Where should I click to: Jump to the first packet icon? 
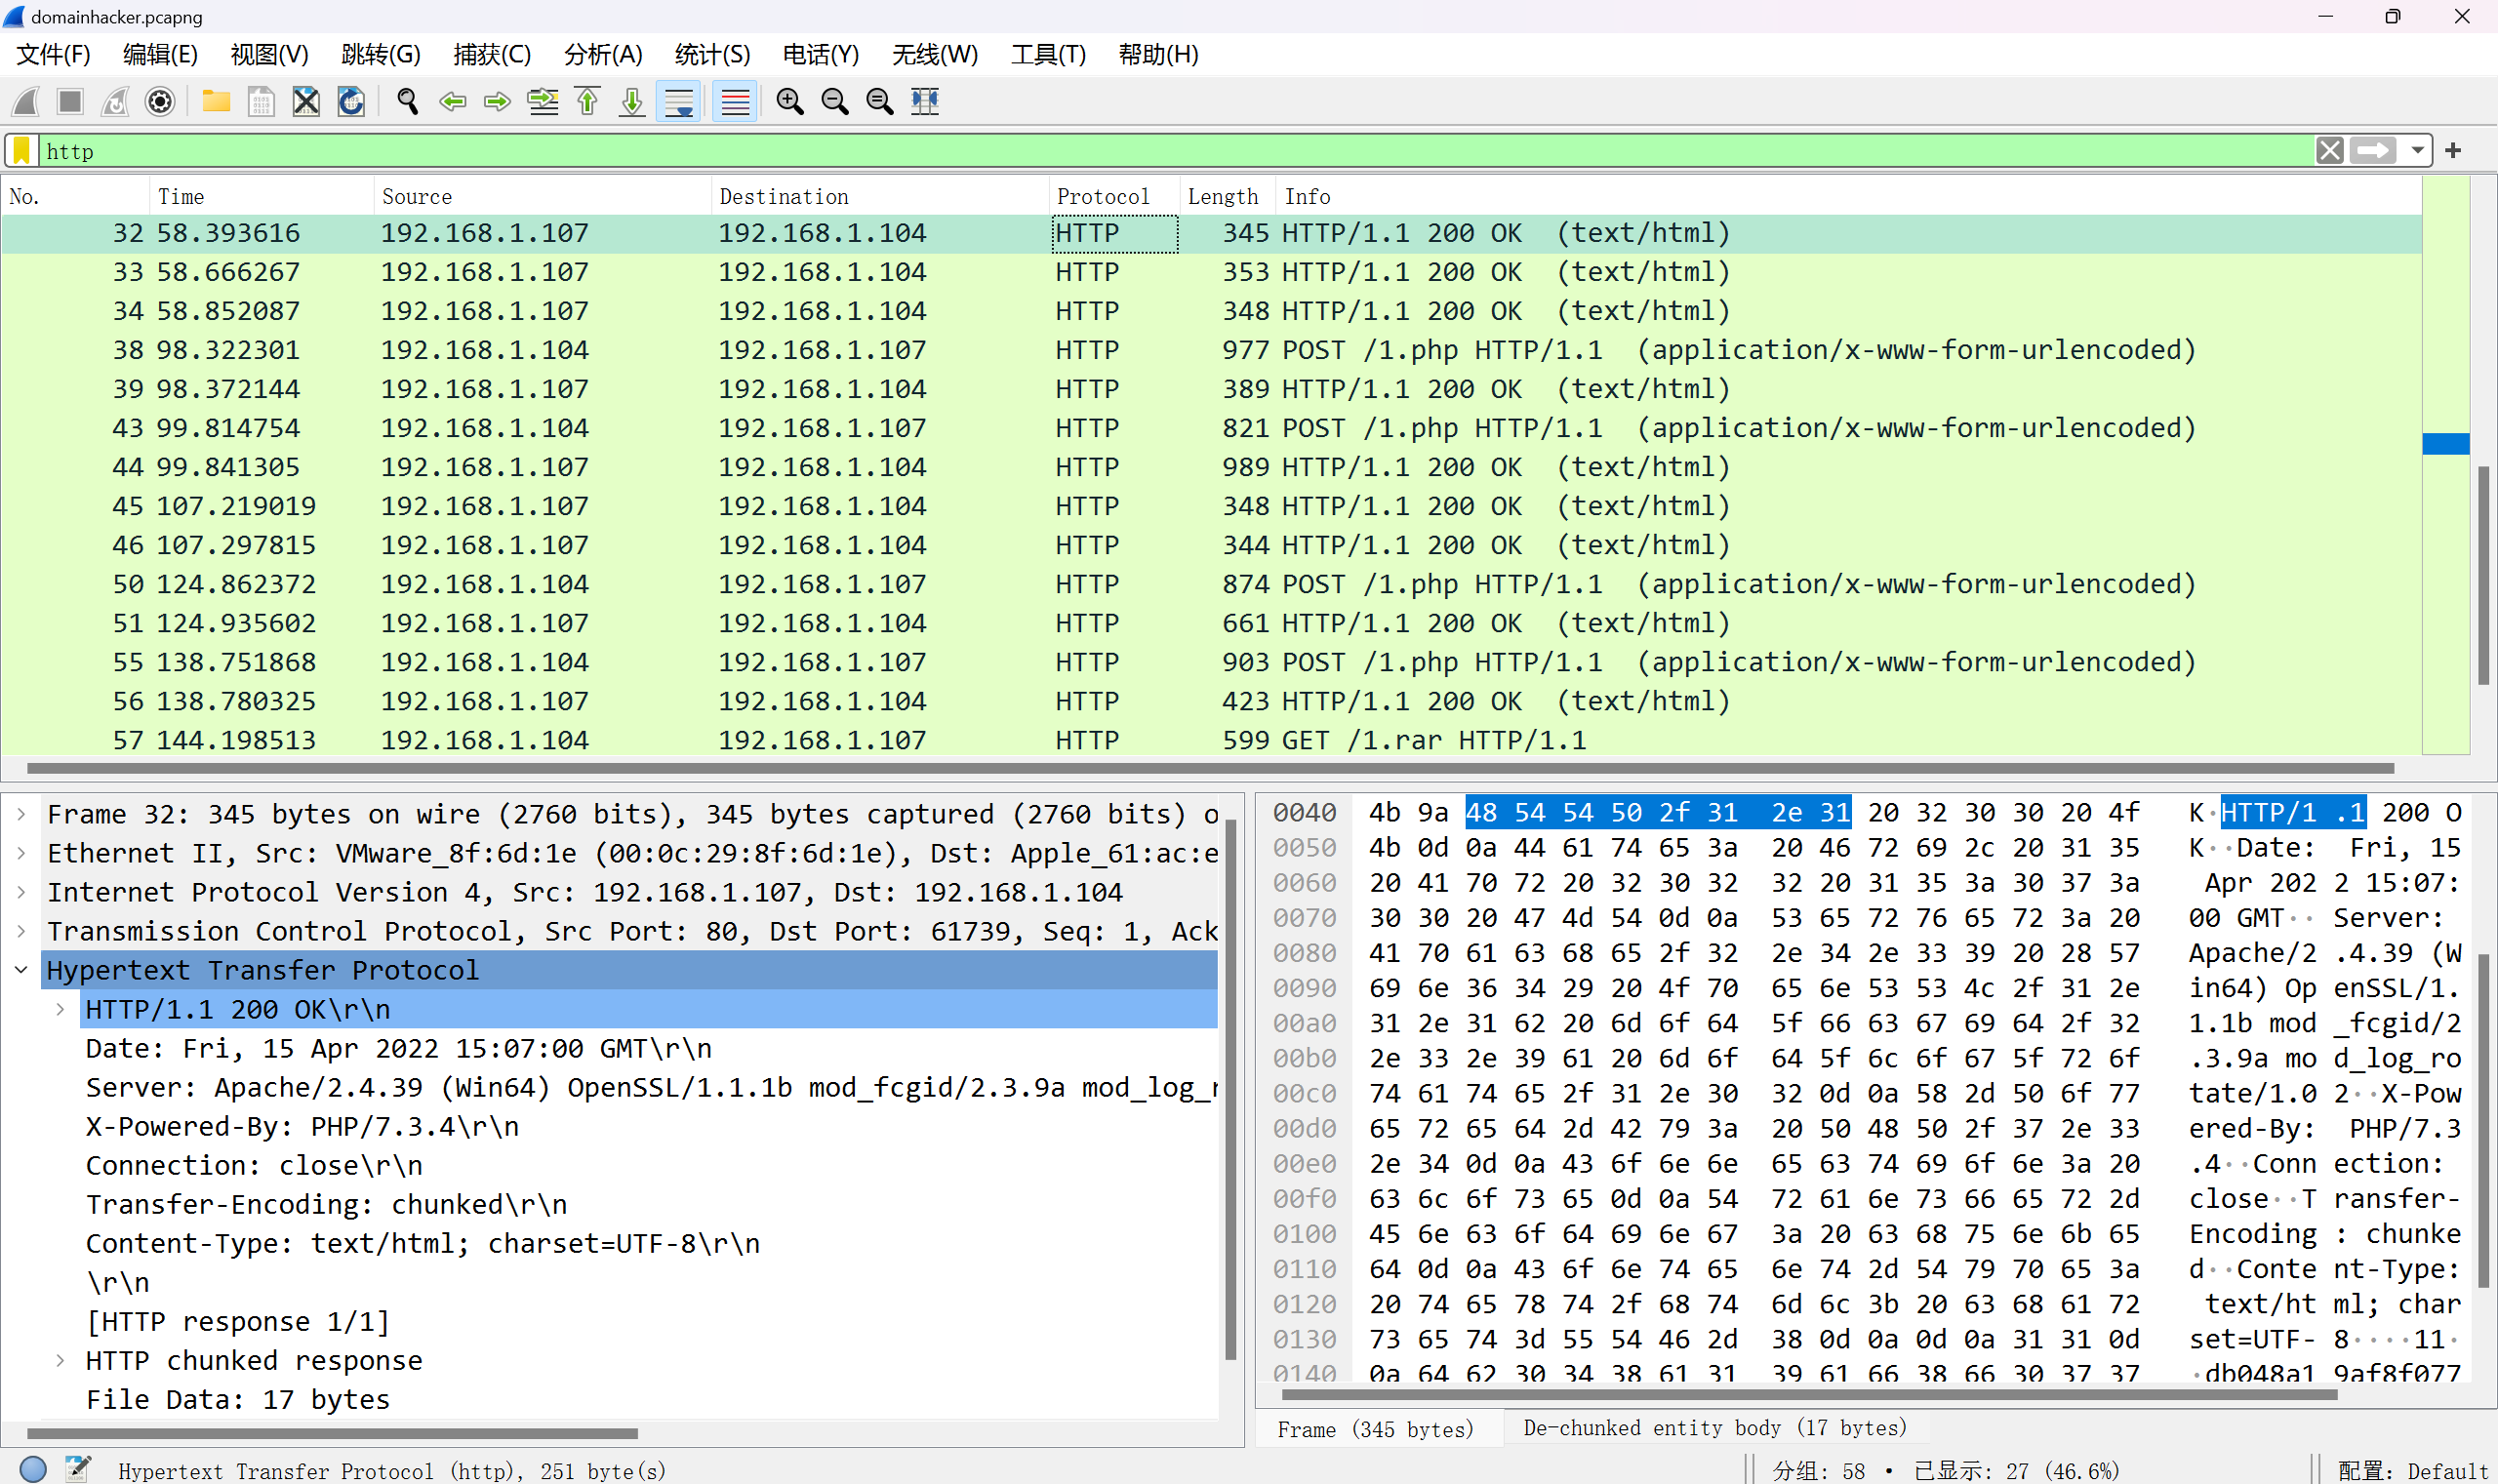(x=588, y=101)
